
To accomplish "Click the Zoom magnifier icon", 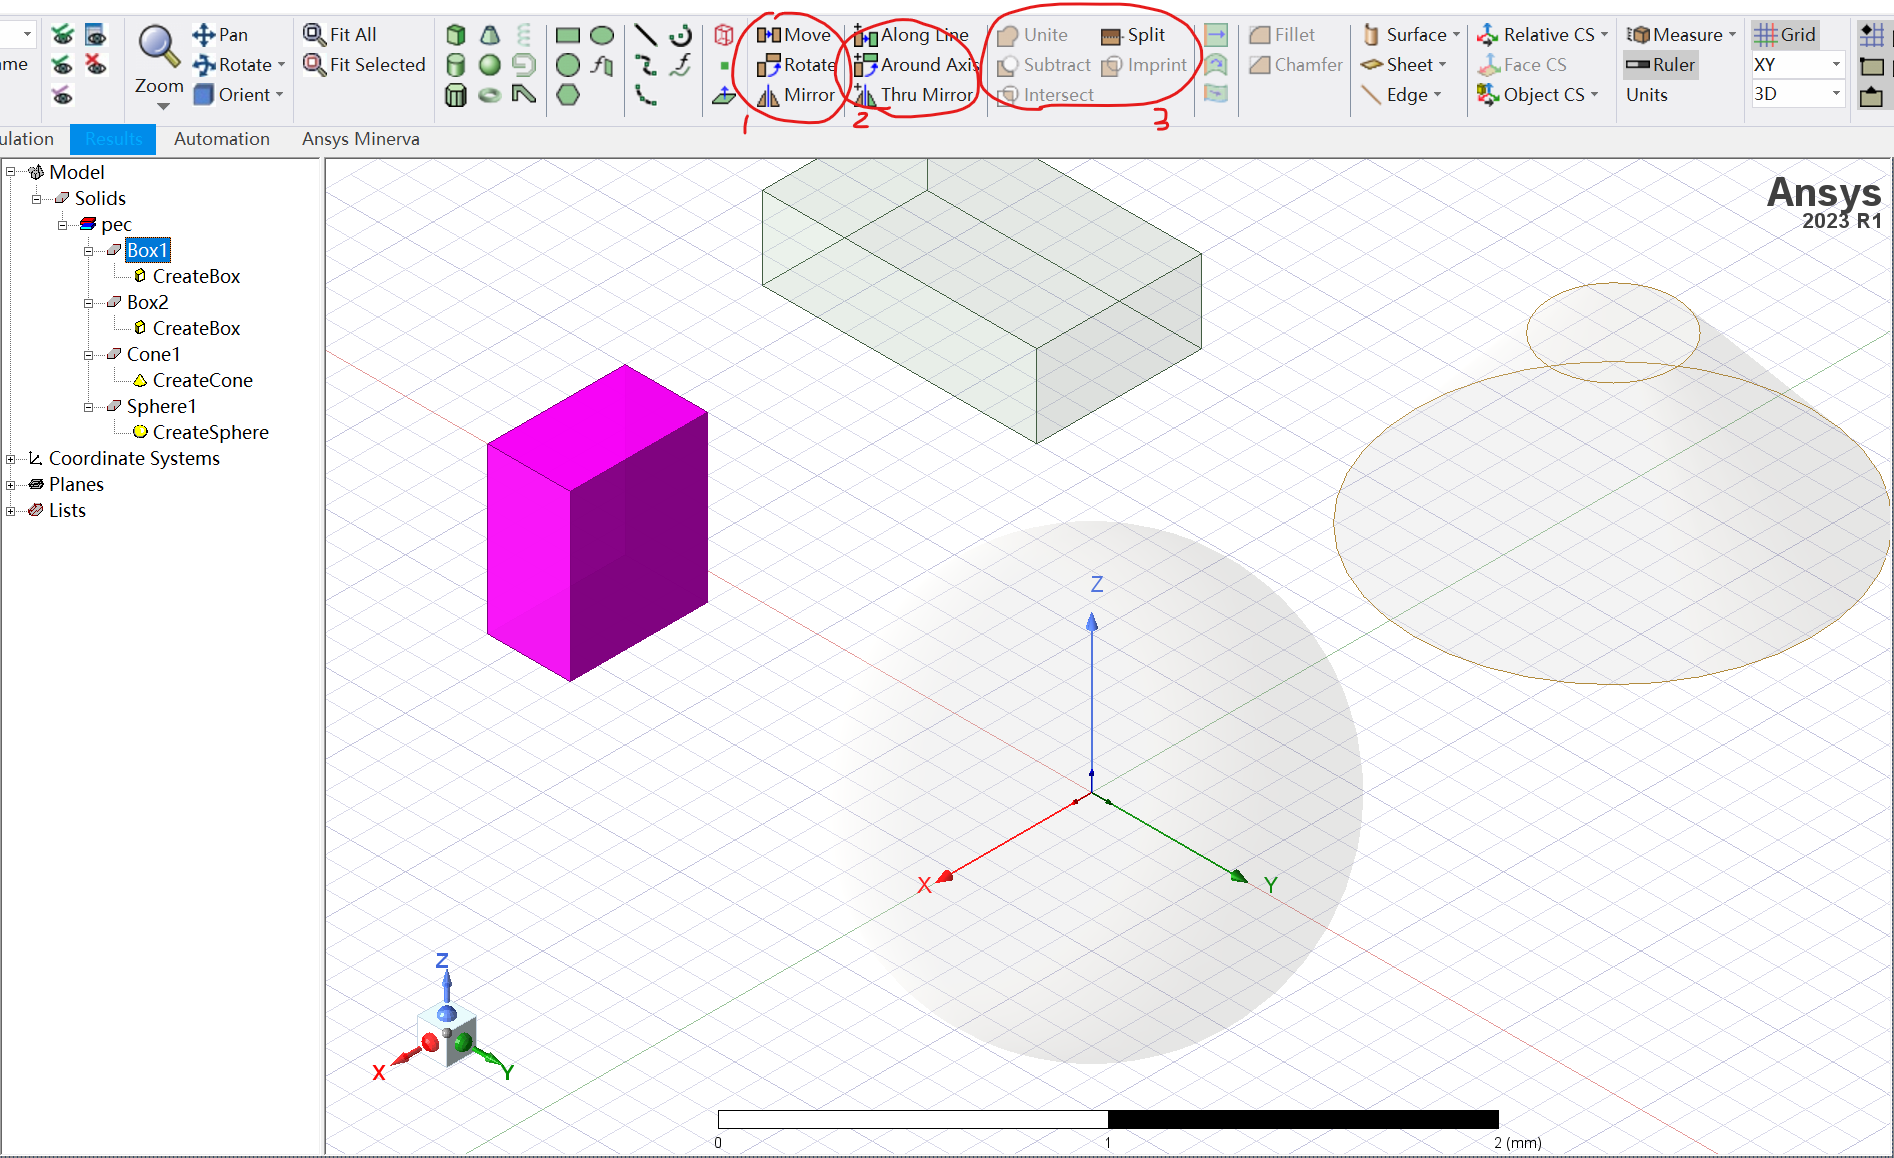I will point(159,46).
